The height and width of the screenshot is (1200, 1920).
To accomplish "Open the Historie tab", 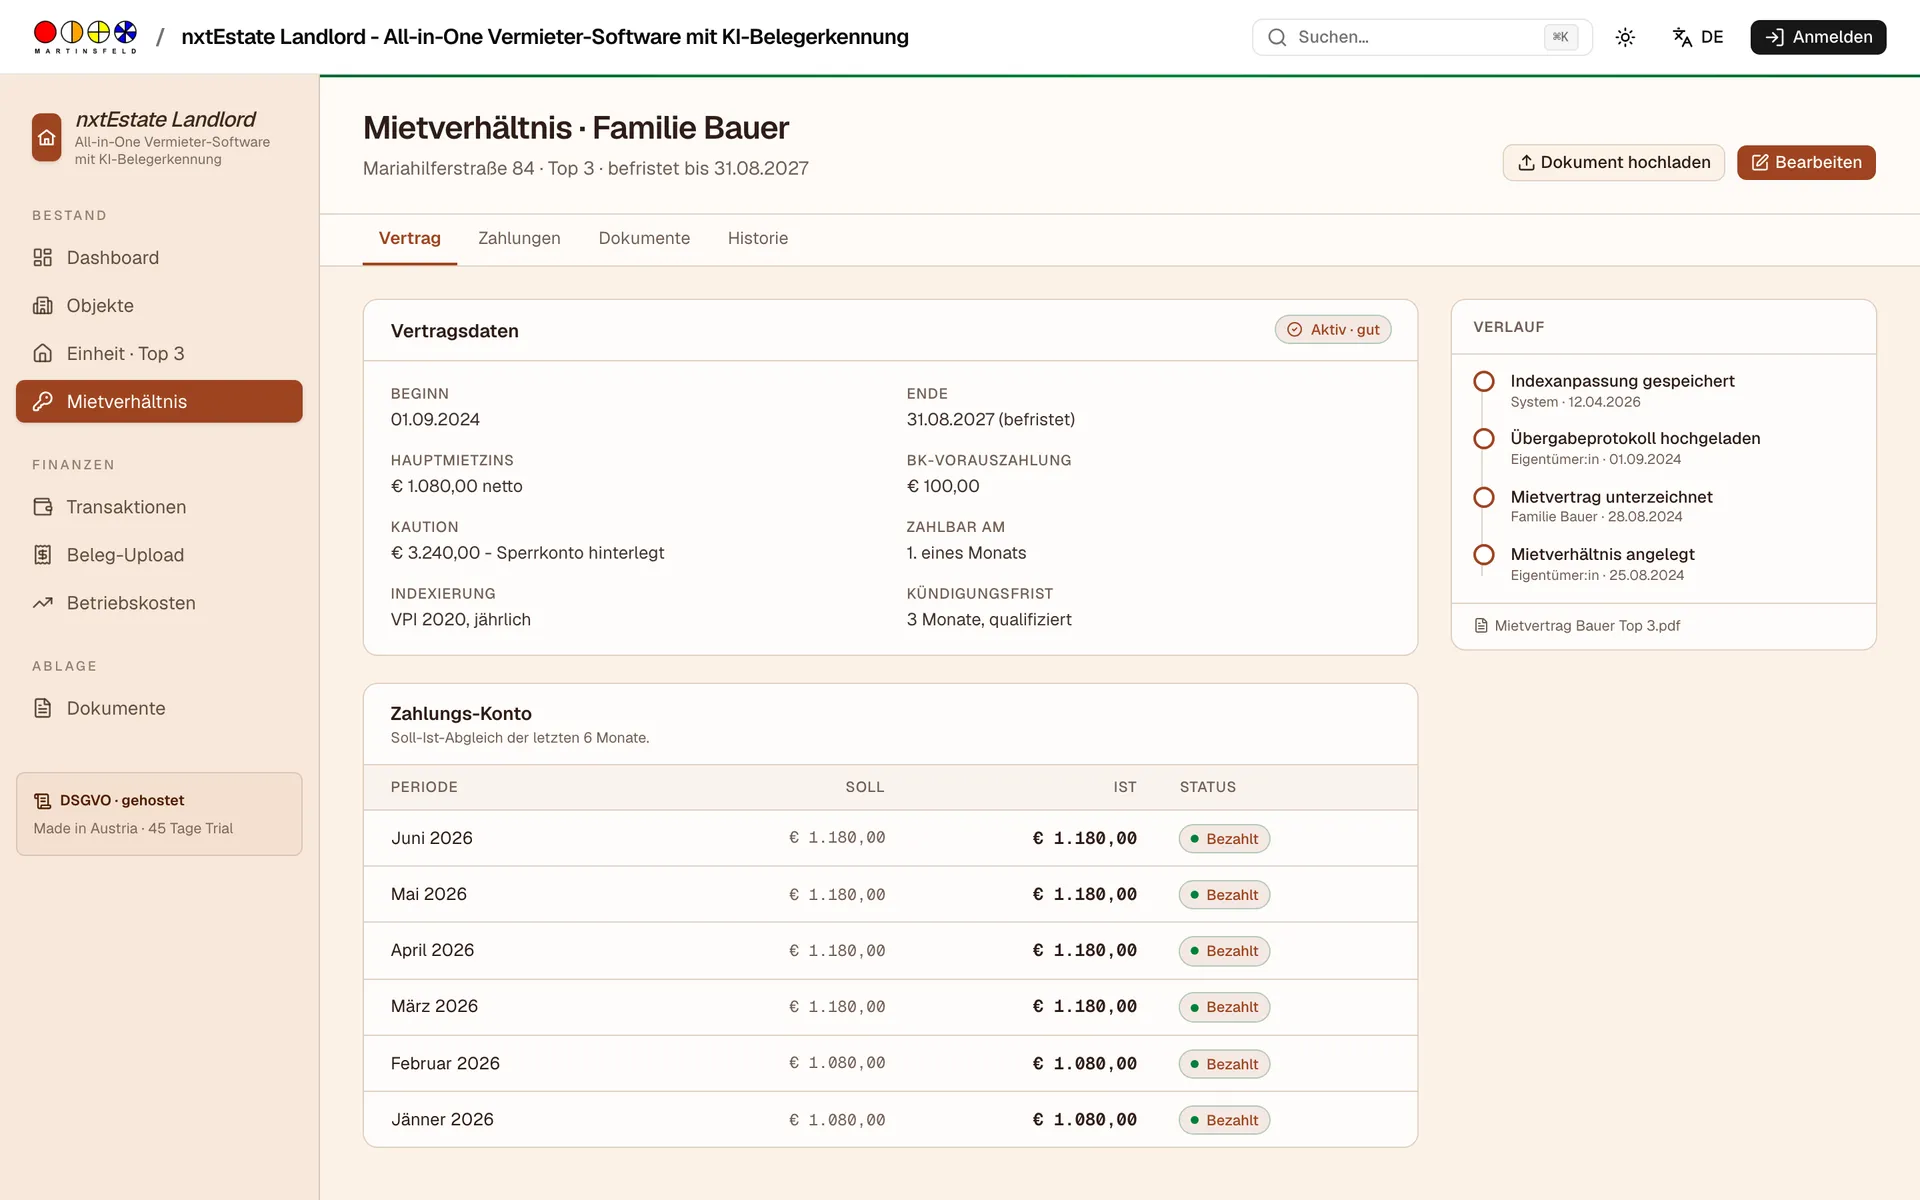I will (x=758, y=239).
